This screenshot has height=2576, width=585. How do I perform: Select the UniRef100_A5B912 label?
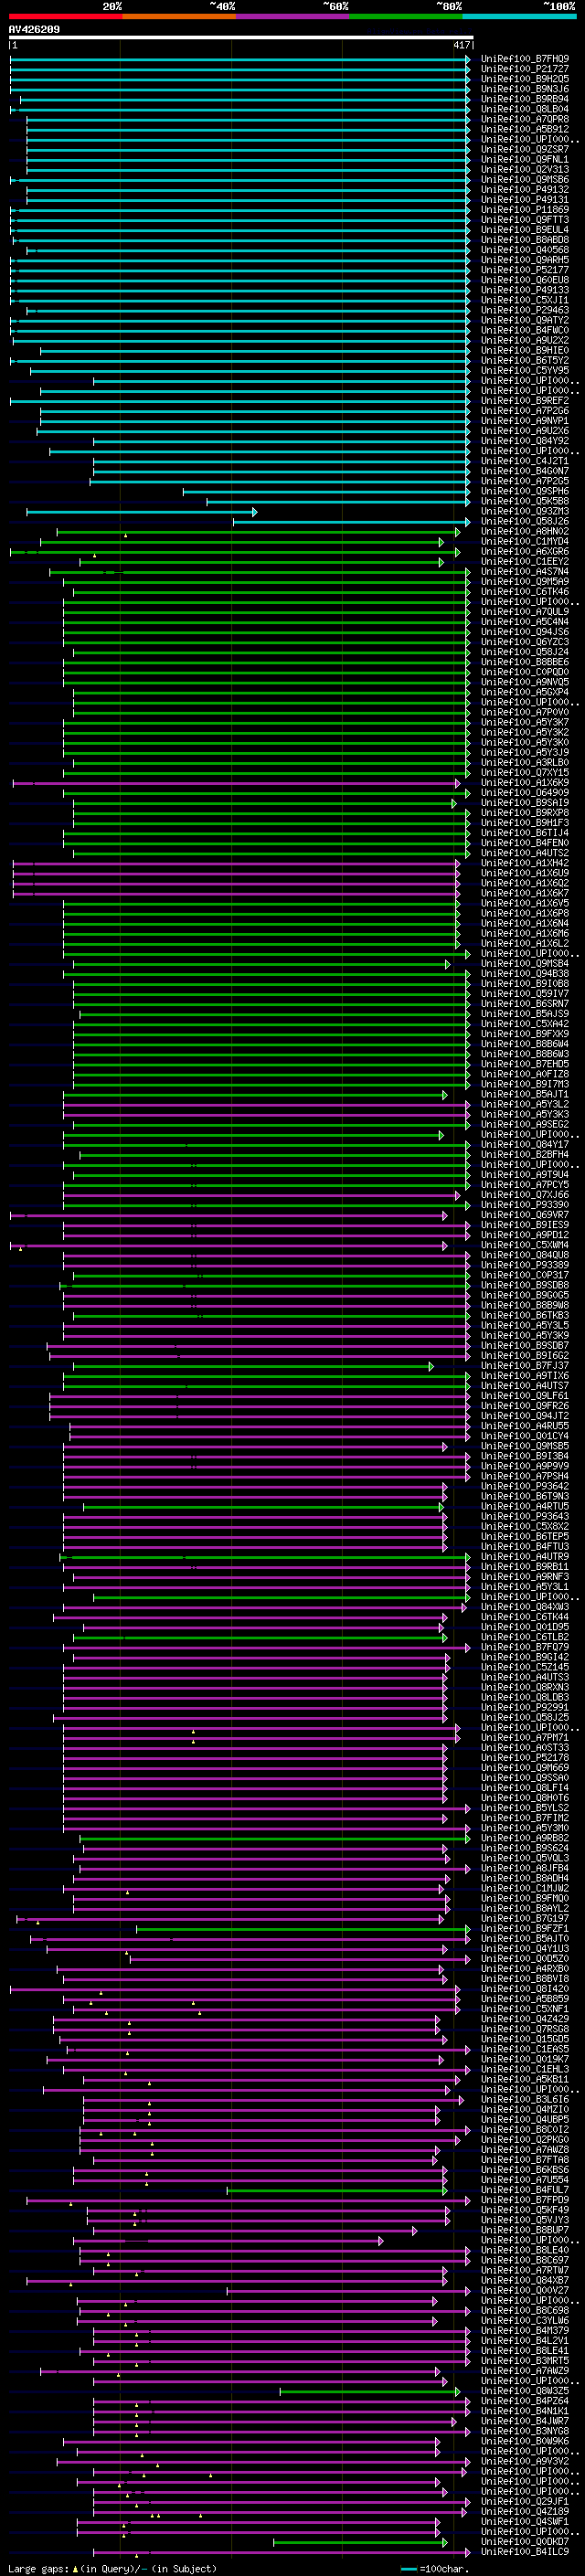[525, 129]
